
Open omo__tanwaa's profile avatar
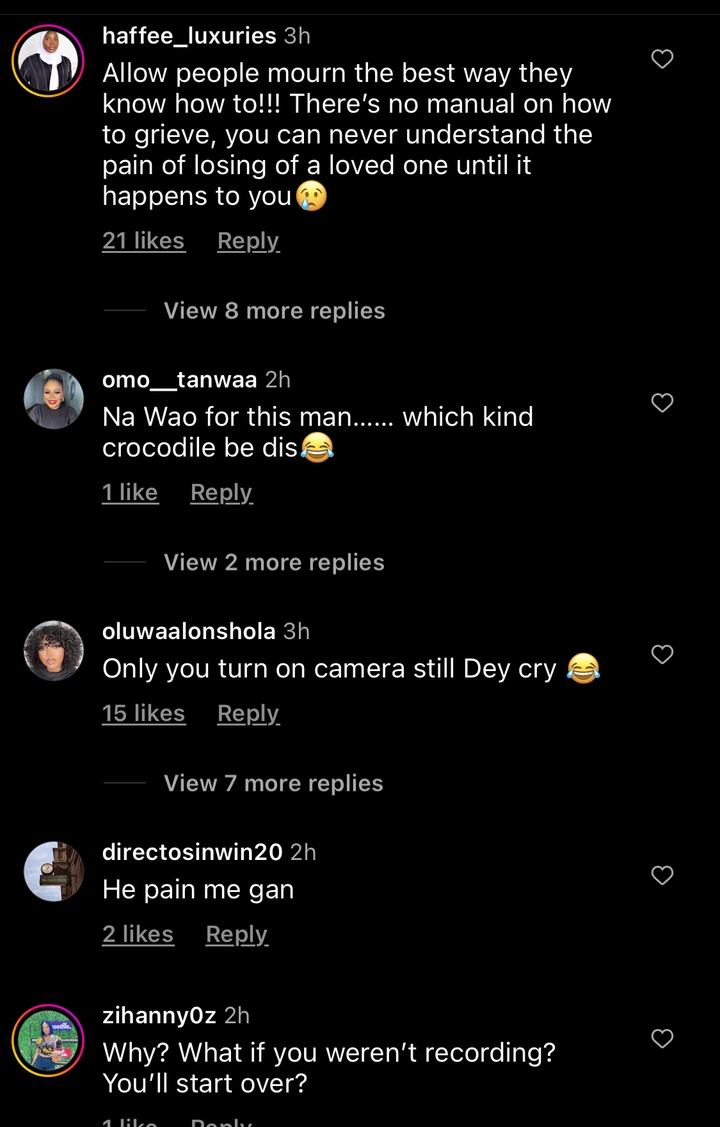tap(53, 399)
